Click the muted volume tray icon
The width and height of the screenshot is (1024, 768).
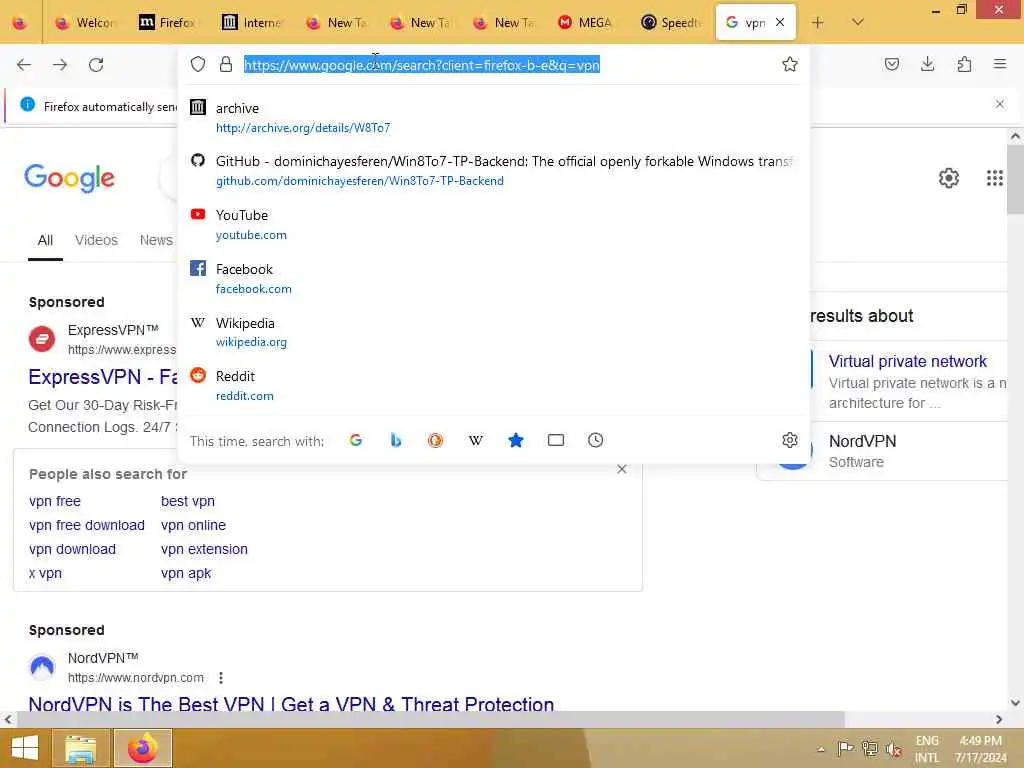[893, 748]
